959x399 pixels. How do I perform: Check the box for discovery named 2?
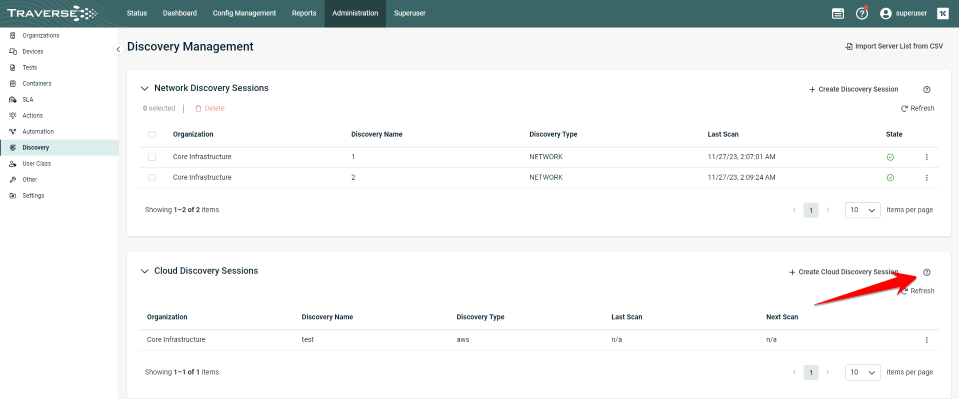152,177
